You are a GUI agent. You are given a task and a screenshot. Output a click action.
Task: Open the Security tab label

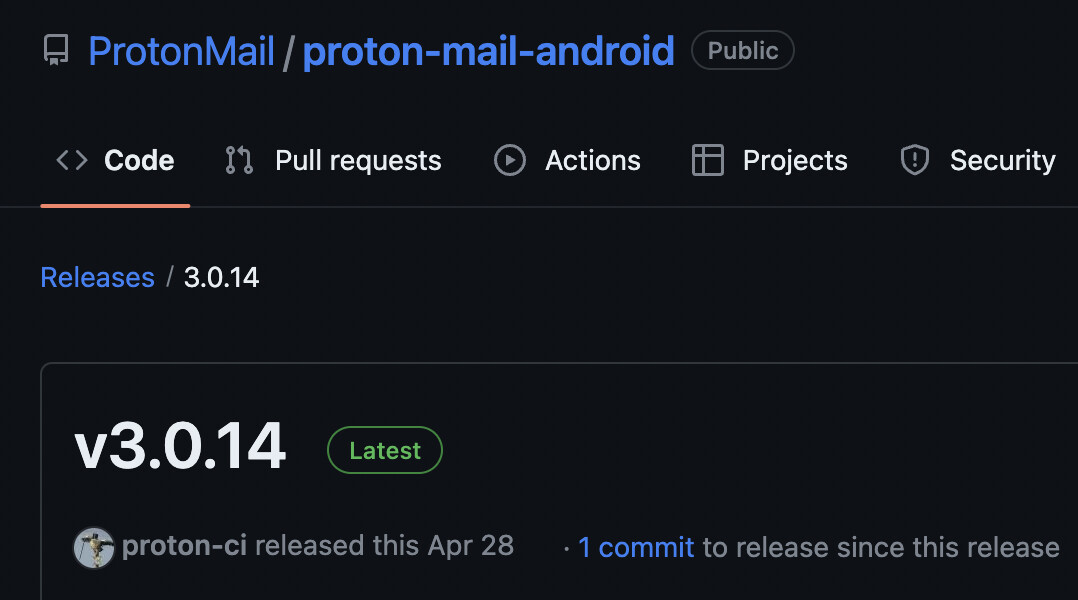[x=1002, y=160]
